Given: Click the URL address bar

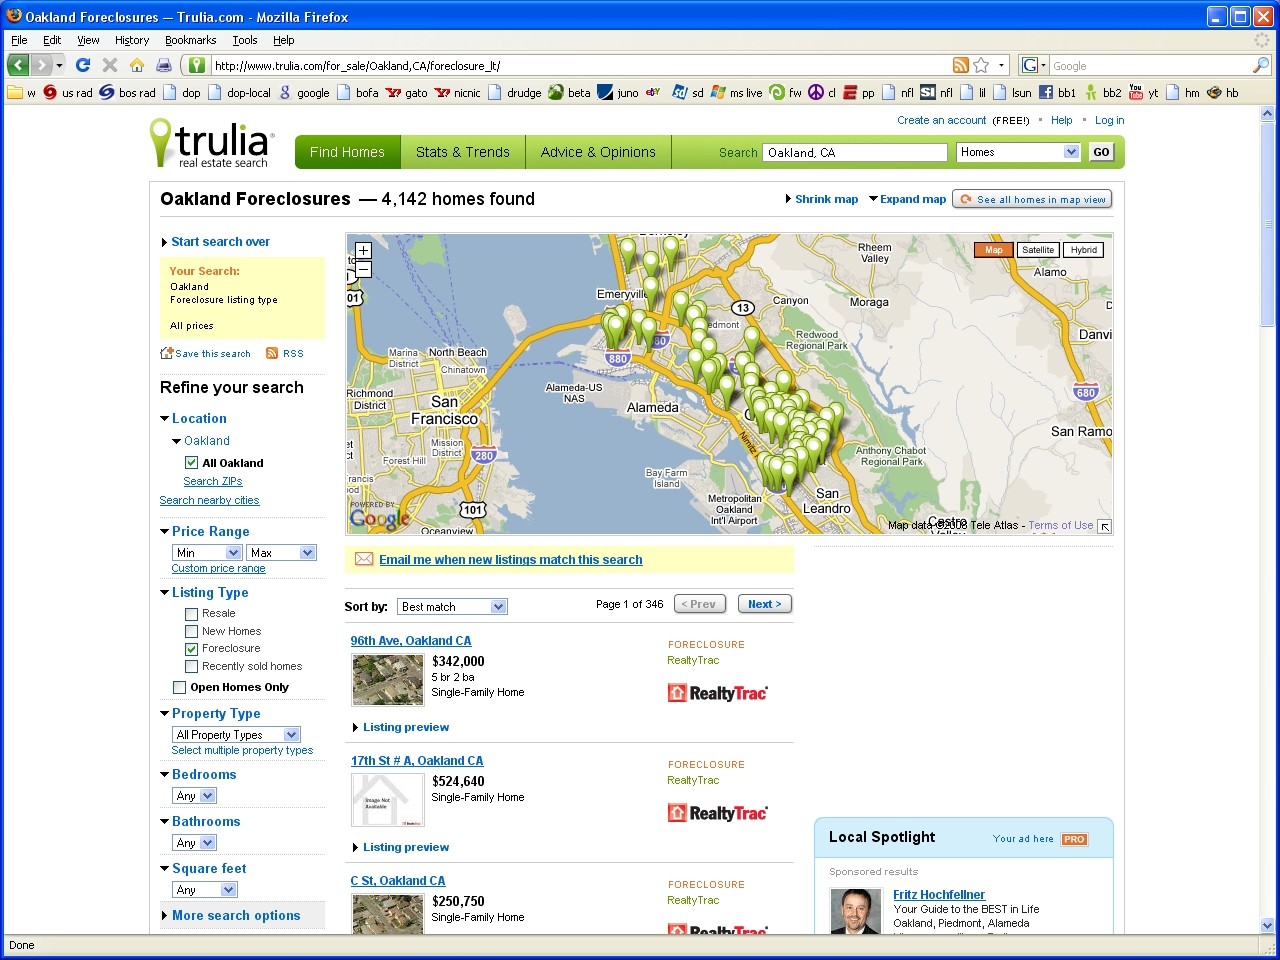Looking at the screenshot, I should tap(580, 65).
